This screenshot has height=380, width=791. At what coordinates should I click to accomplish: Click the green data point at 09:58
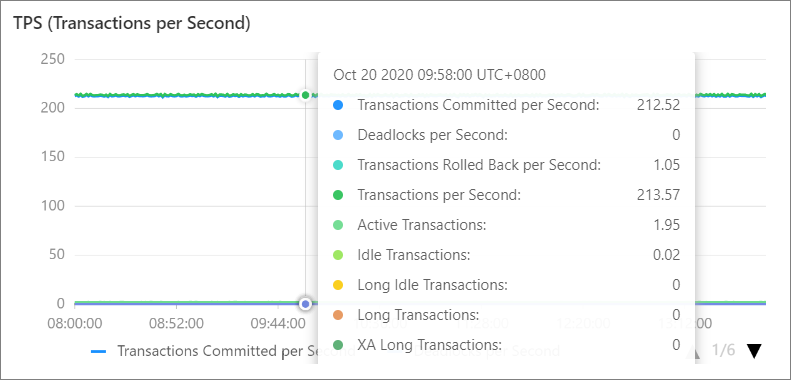click(x=305, y=95)
